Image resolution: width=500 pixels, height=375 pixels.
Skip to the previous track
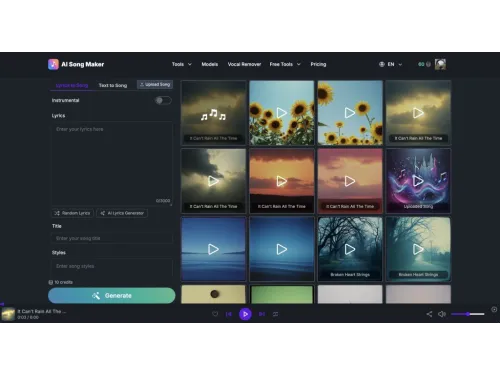tap(229, 314)
